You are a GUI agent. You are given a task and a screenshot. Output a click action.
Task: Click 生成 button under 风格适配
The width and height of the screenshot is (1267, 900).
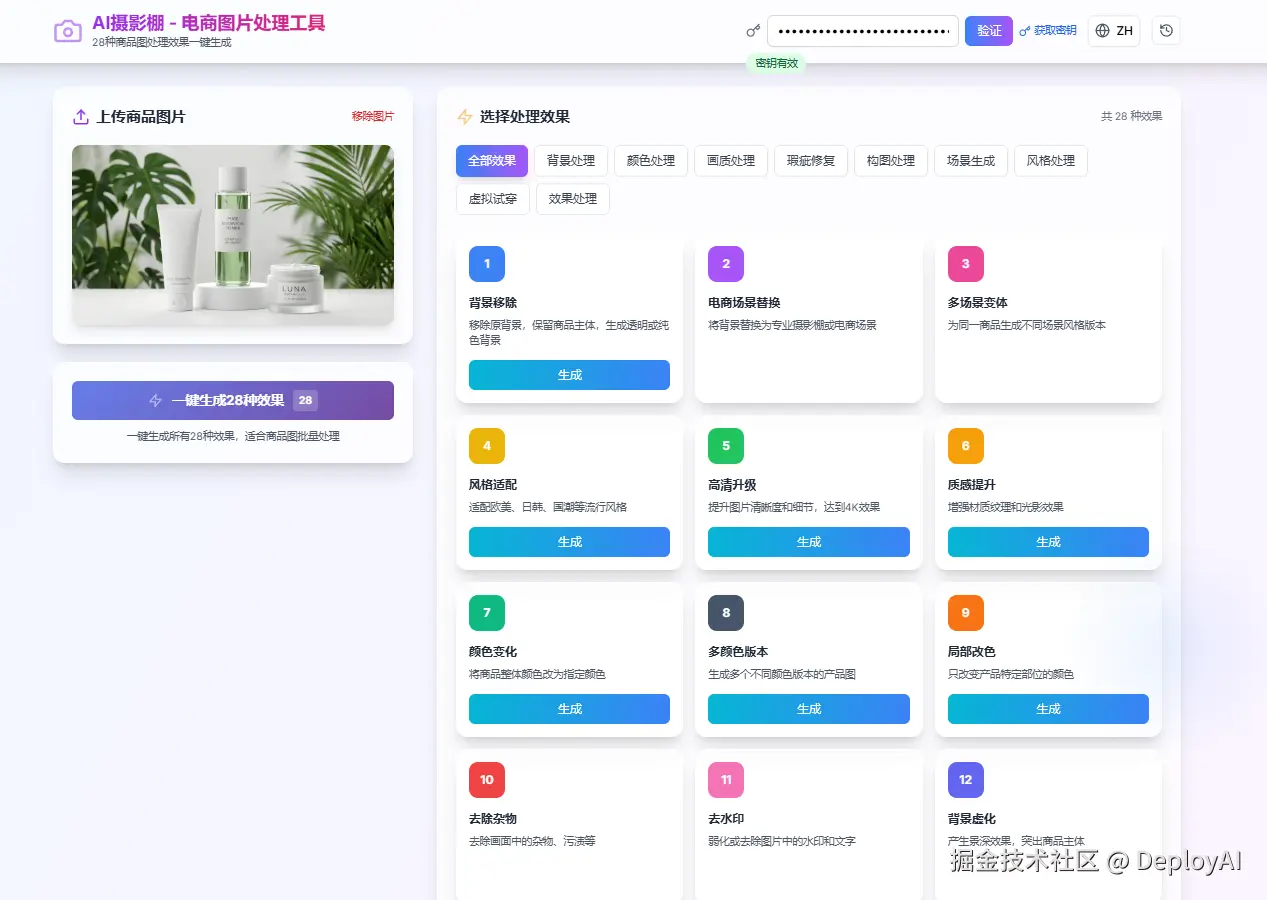[570, 542]
